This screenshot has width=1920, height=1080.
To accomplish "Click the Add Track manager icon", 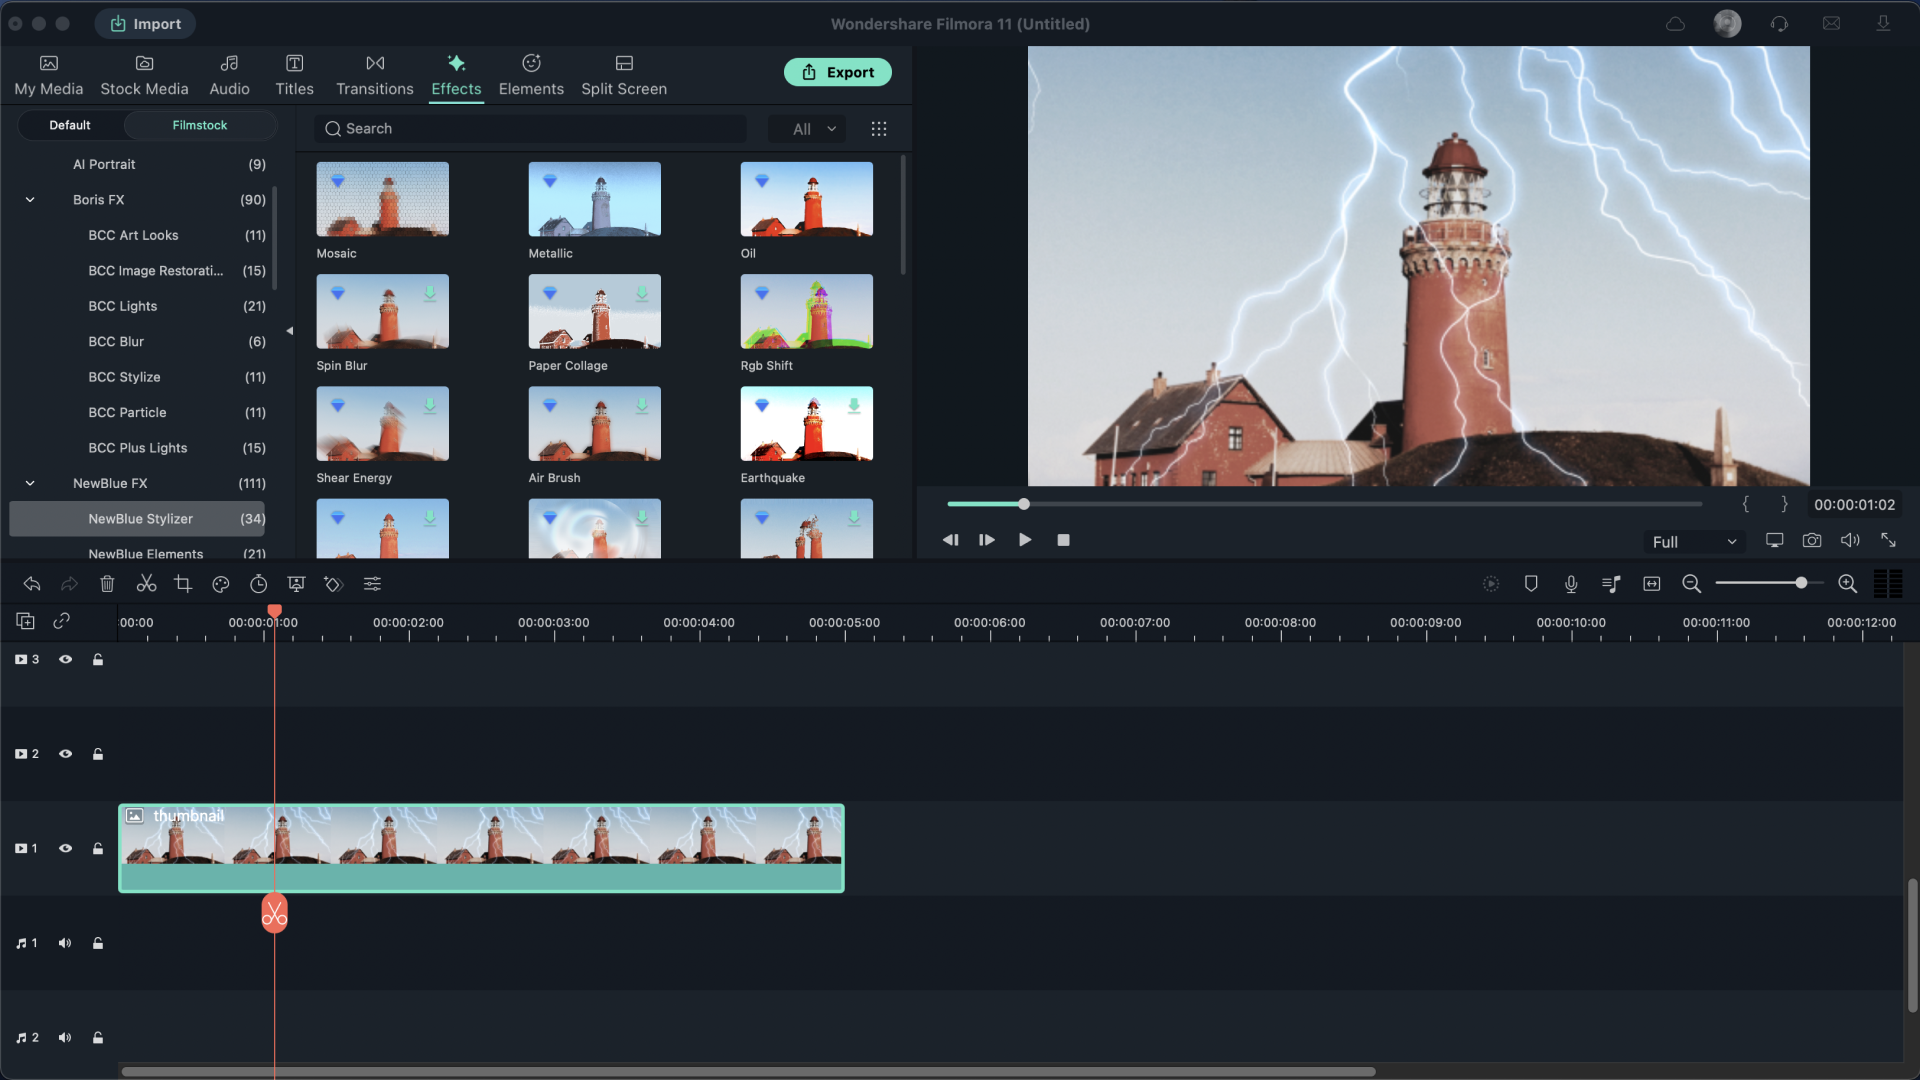I will click(x=26, y=621).
